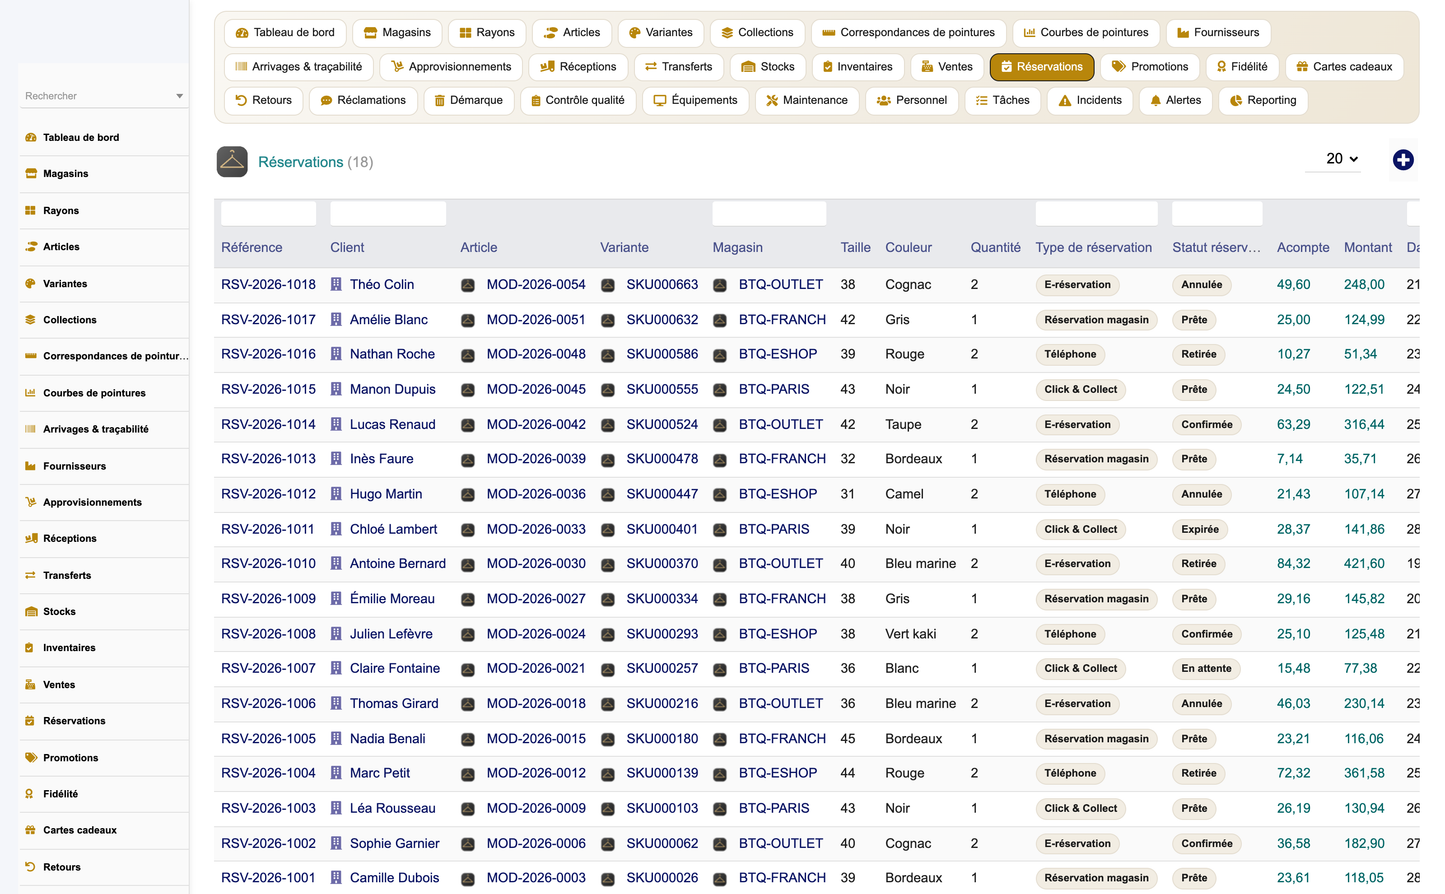Click the Référence filter input field
The height and width of the screenshot is (894, 1445).
point(268,213)
